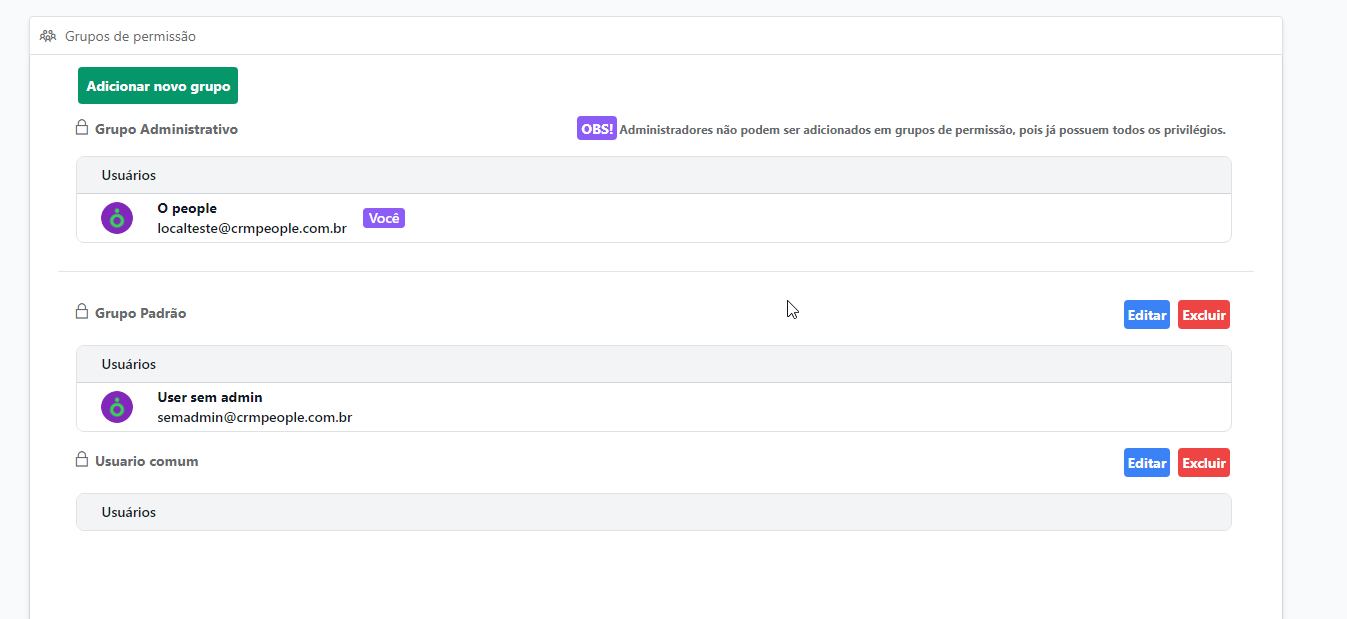Select the User sem admin name

tap(210, 397)
